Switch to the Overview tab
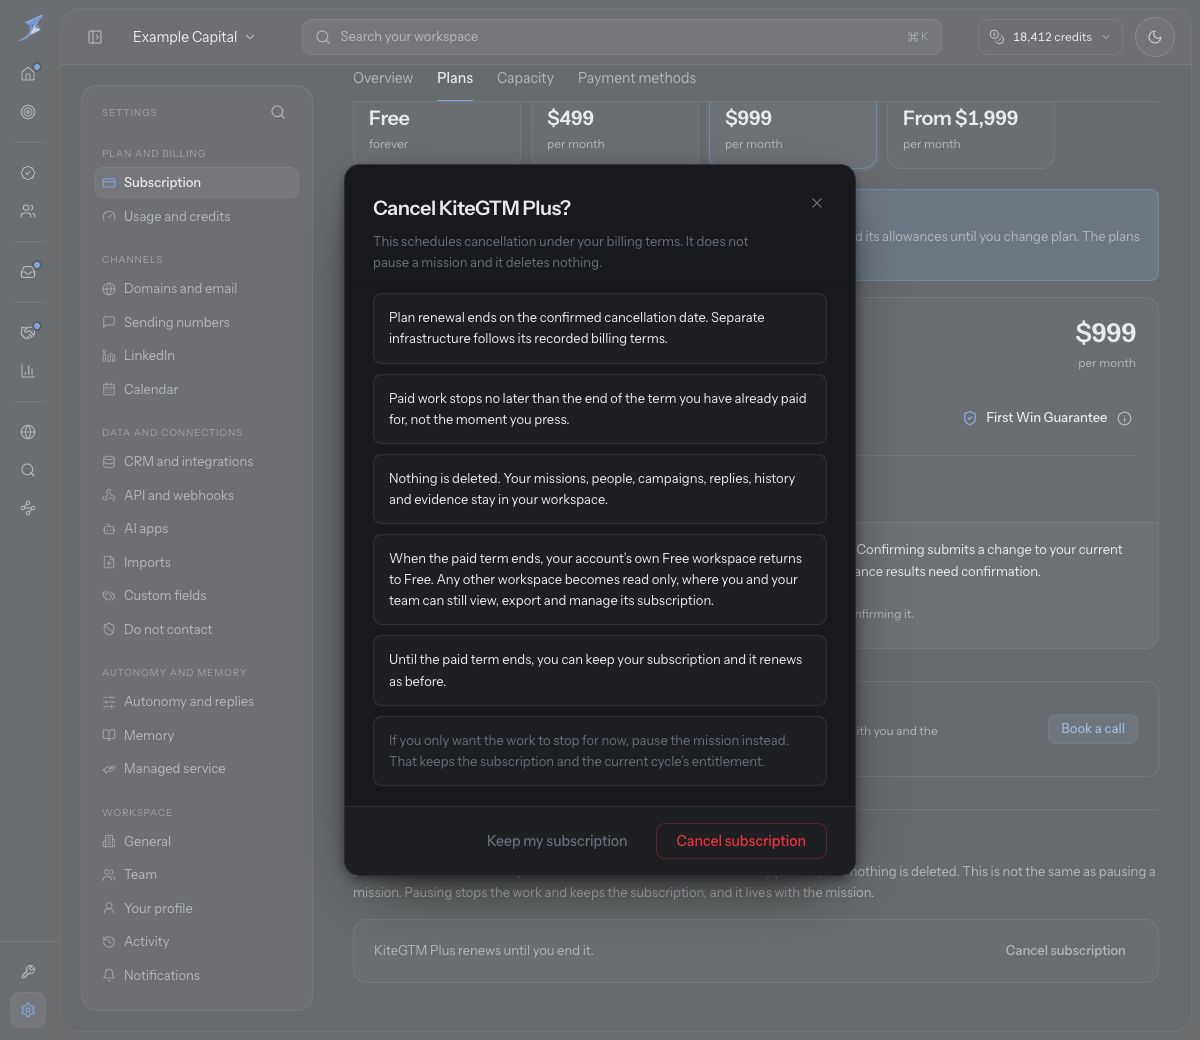The height and width of the screenshot is (1040, 1200). [383, 78]
